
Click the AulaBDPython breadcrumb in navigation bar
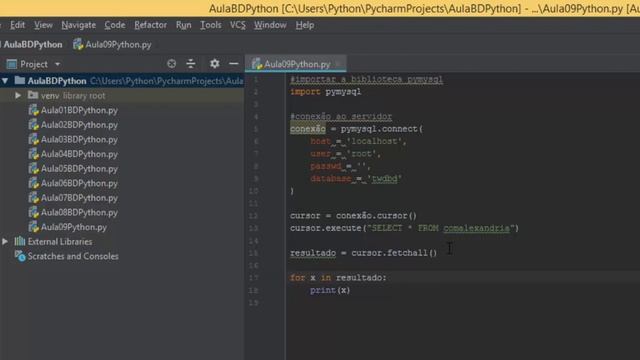coord(33,44)
